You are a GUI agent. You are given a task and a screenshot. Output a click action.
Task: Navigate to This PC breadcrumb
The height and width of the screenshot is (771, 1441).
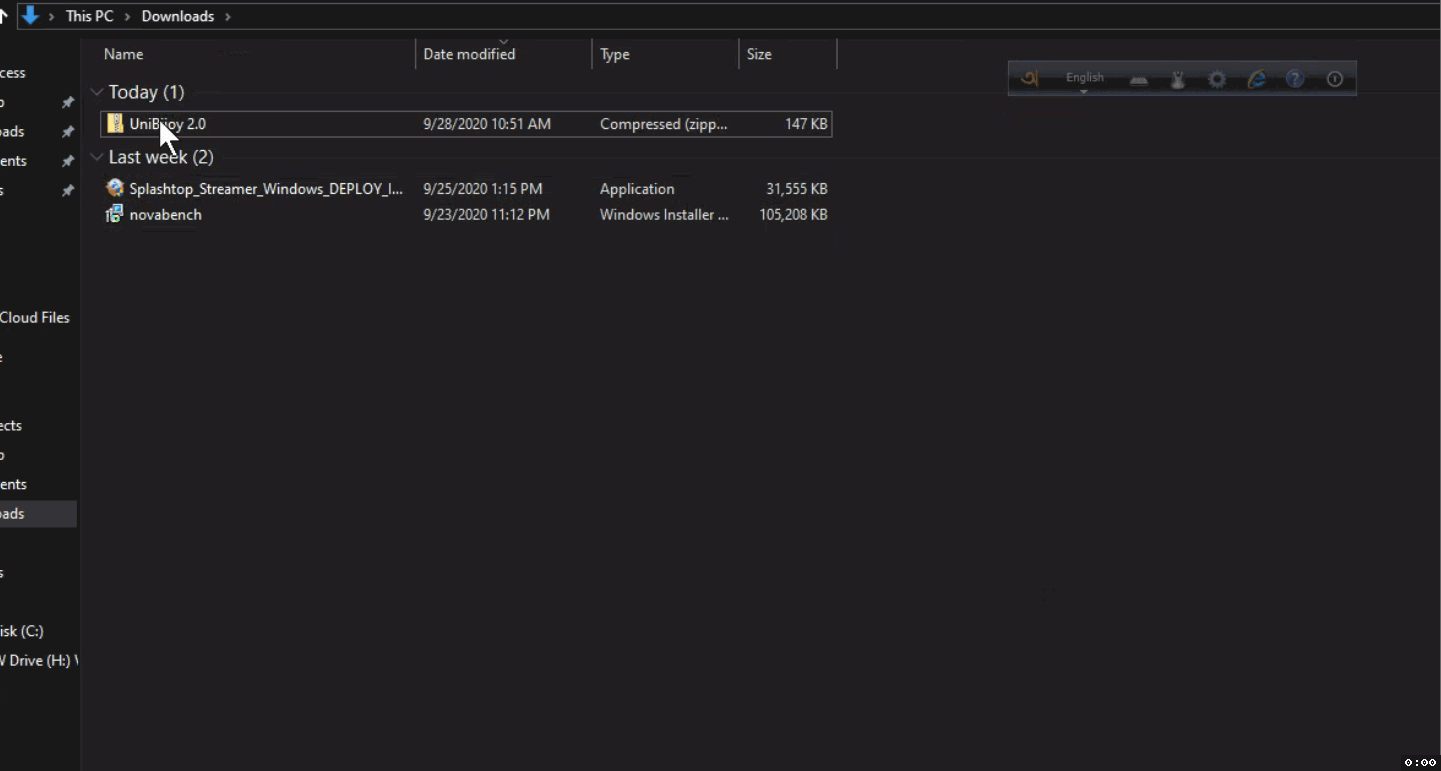tap(89, 16)
